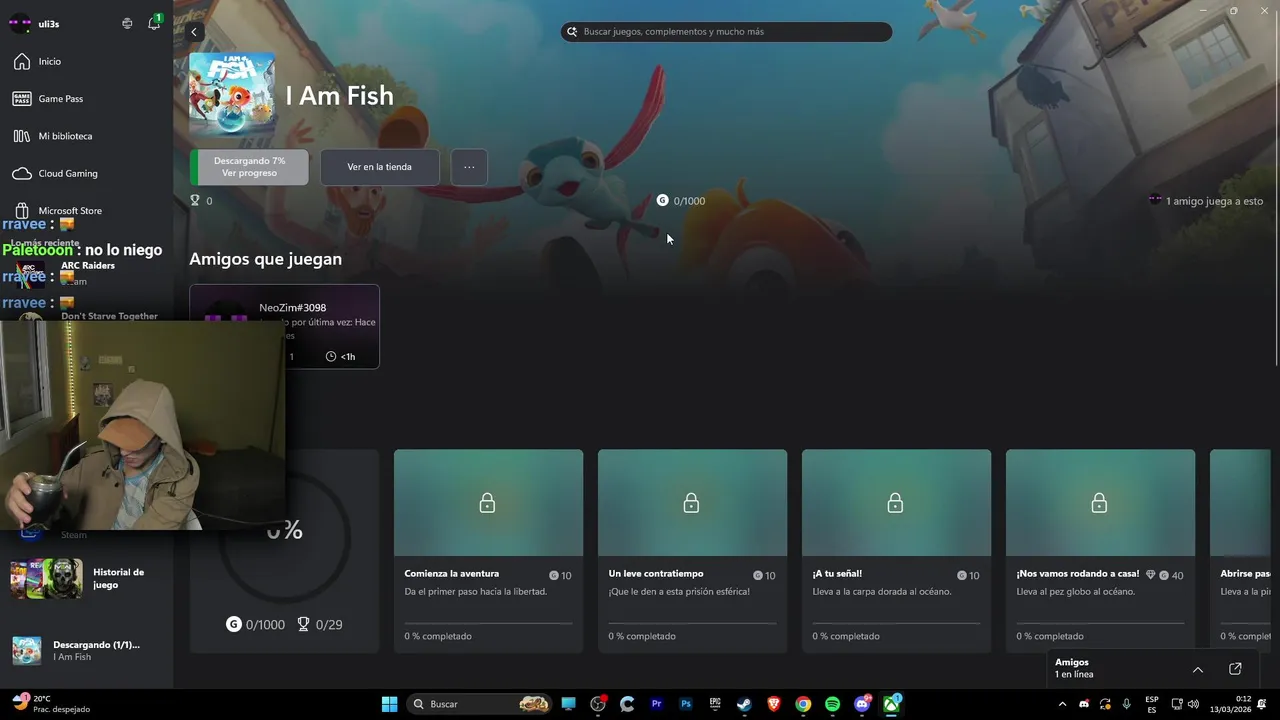
Task: Open Discord on the taskbar
Action: click(862, 704)
